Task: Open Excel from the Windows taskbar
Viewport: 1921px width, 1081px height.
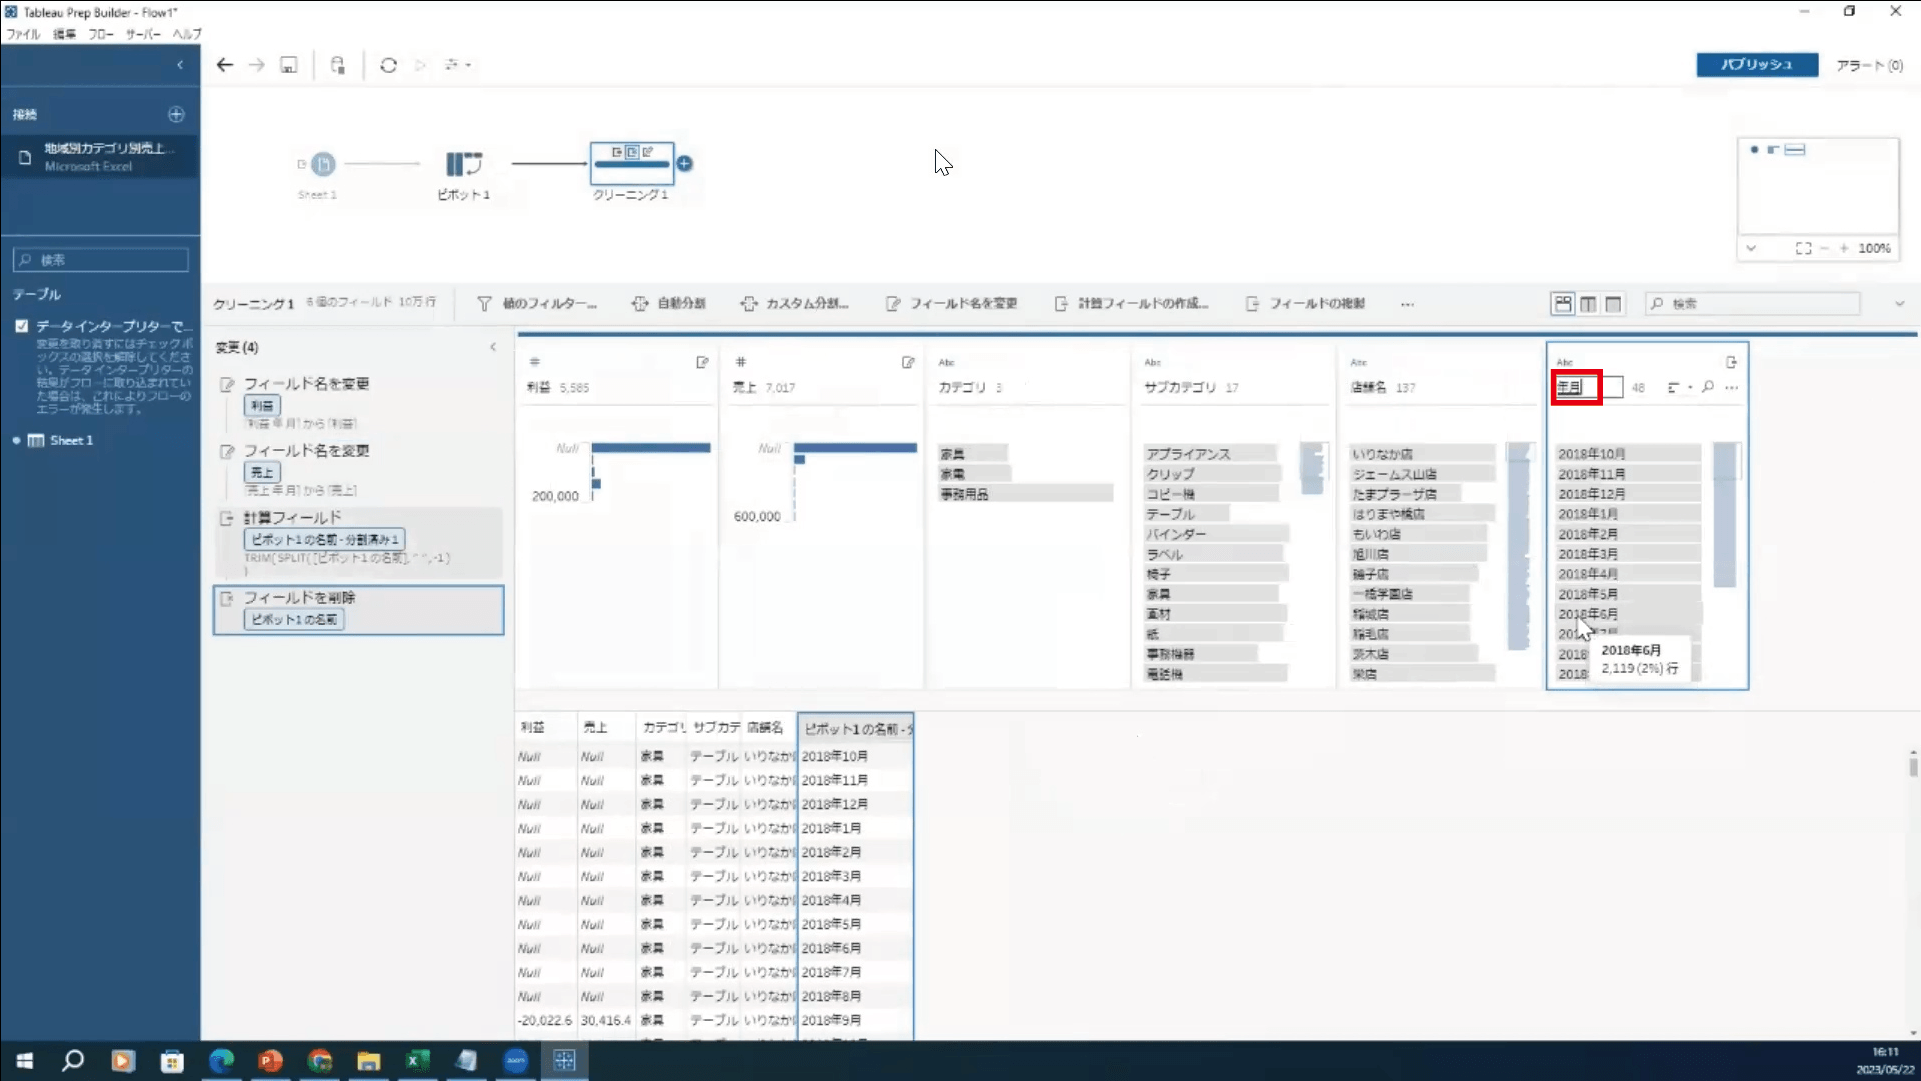Action: pos(417,1061)
